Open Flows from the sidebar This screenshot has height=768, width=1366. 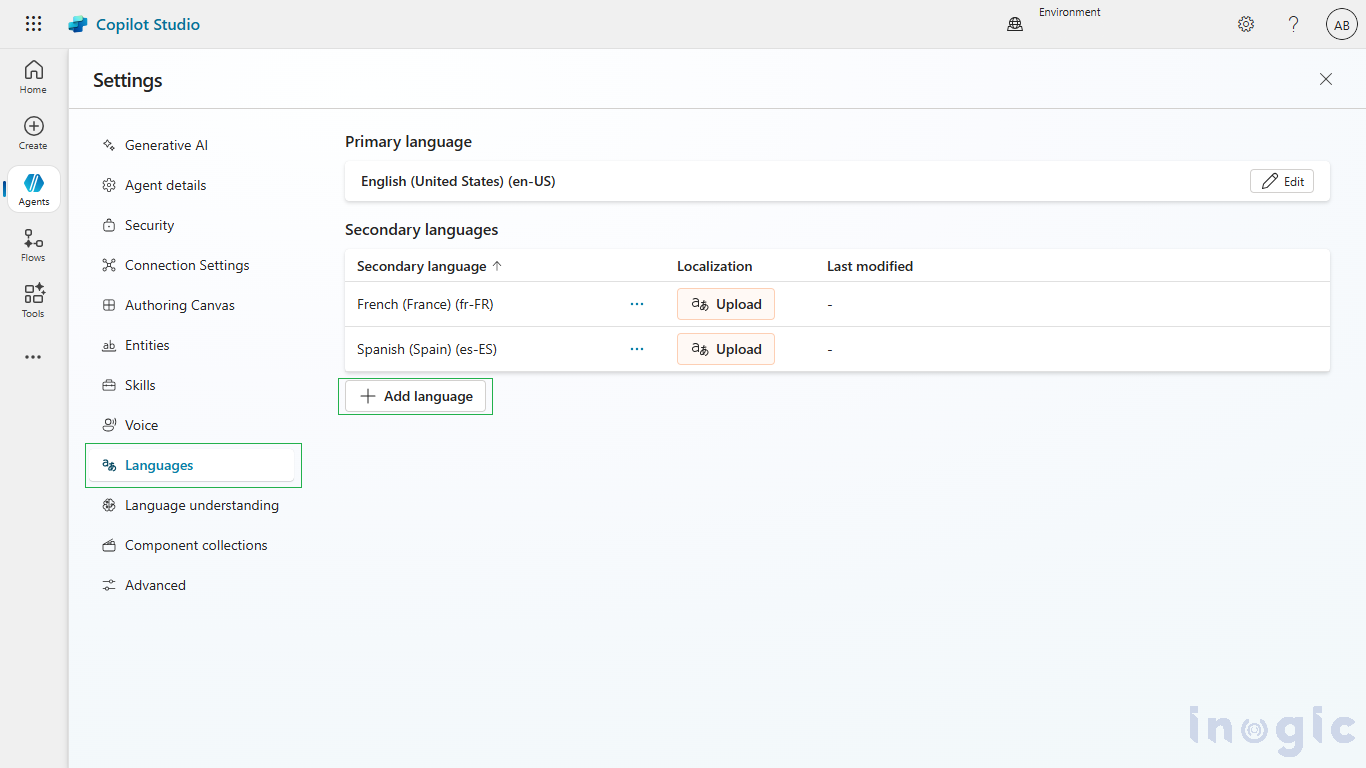[x=33, y=245]
